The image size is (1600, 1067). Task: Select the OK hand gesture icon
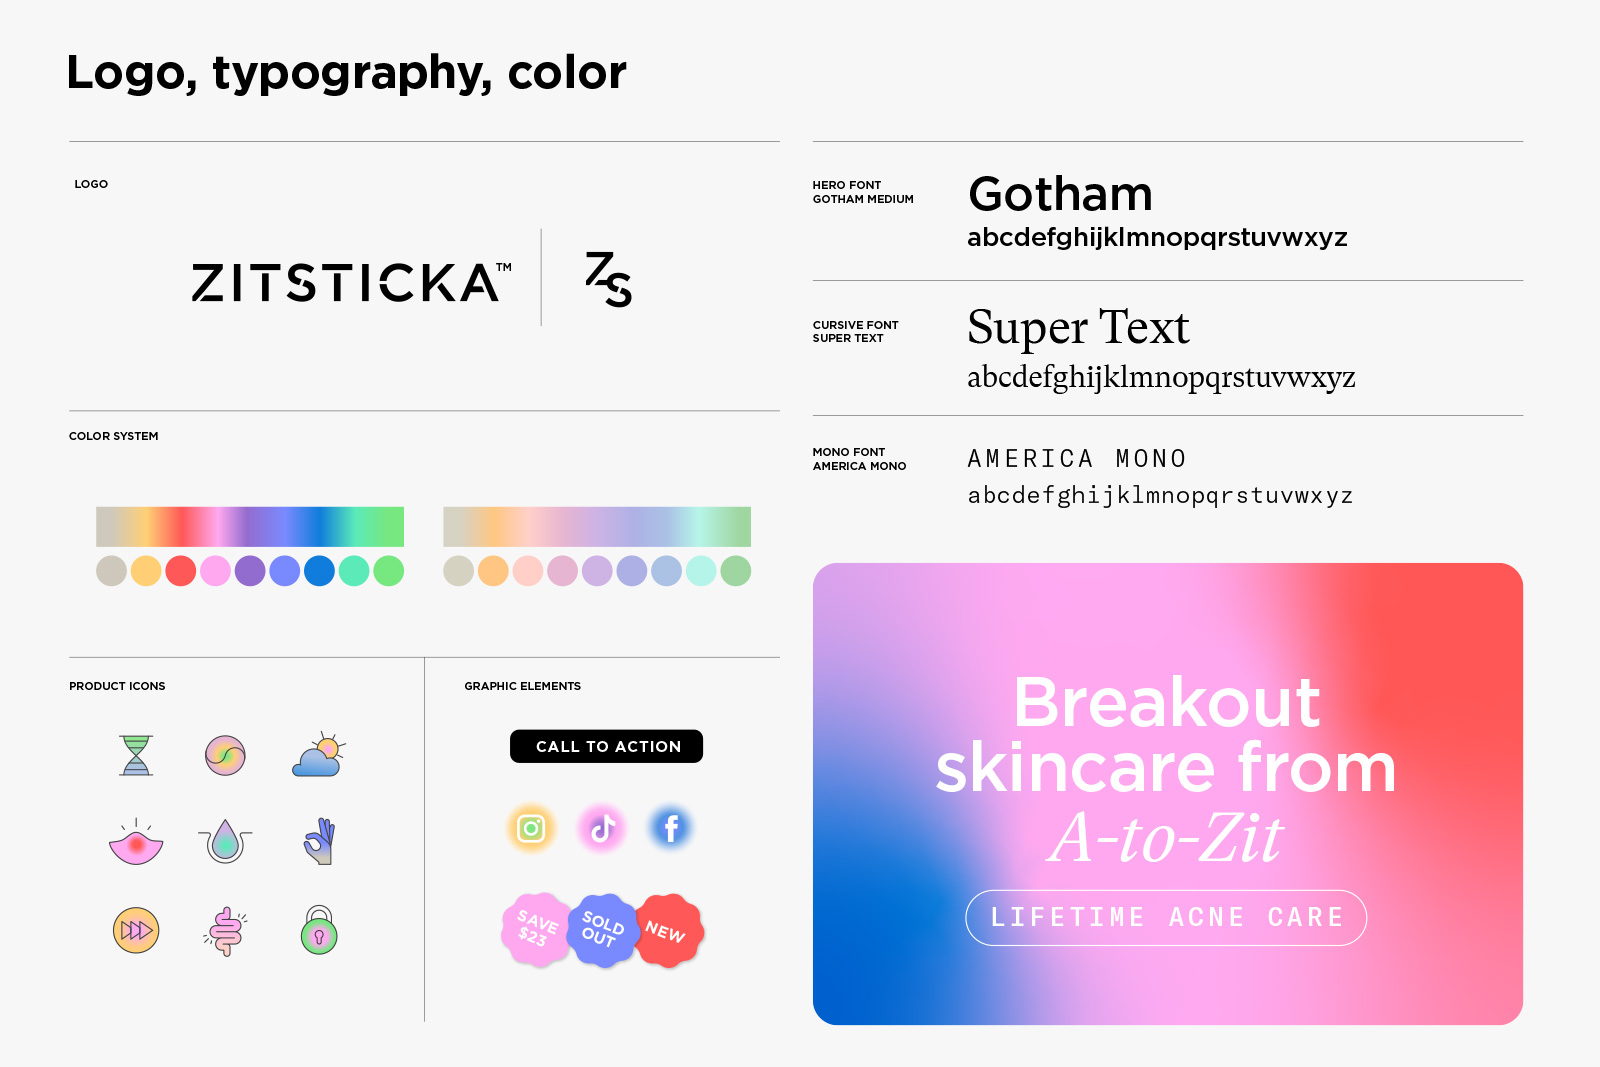tap(319, 841)
